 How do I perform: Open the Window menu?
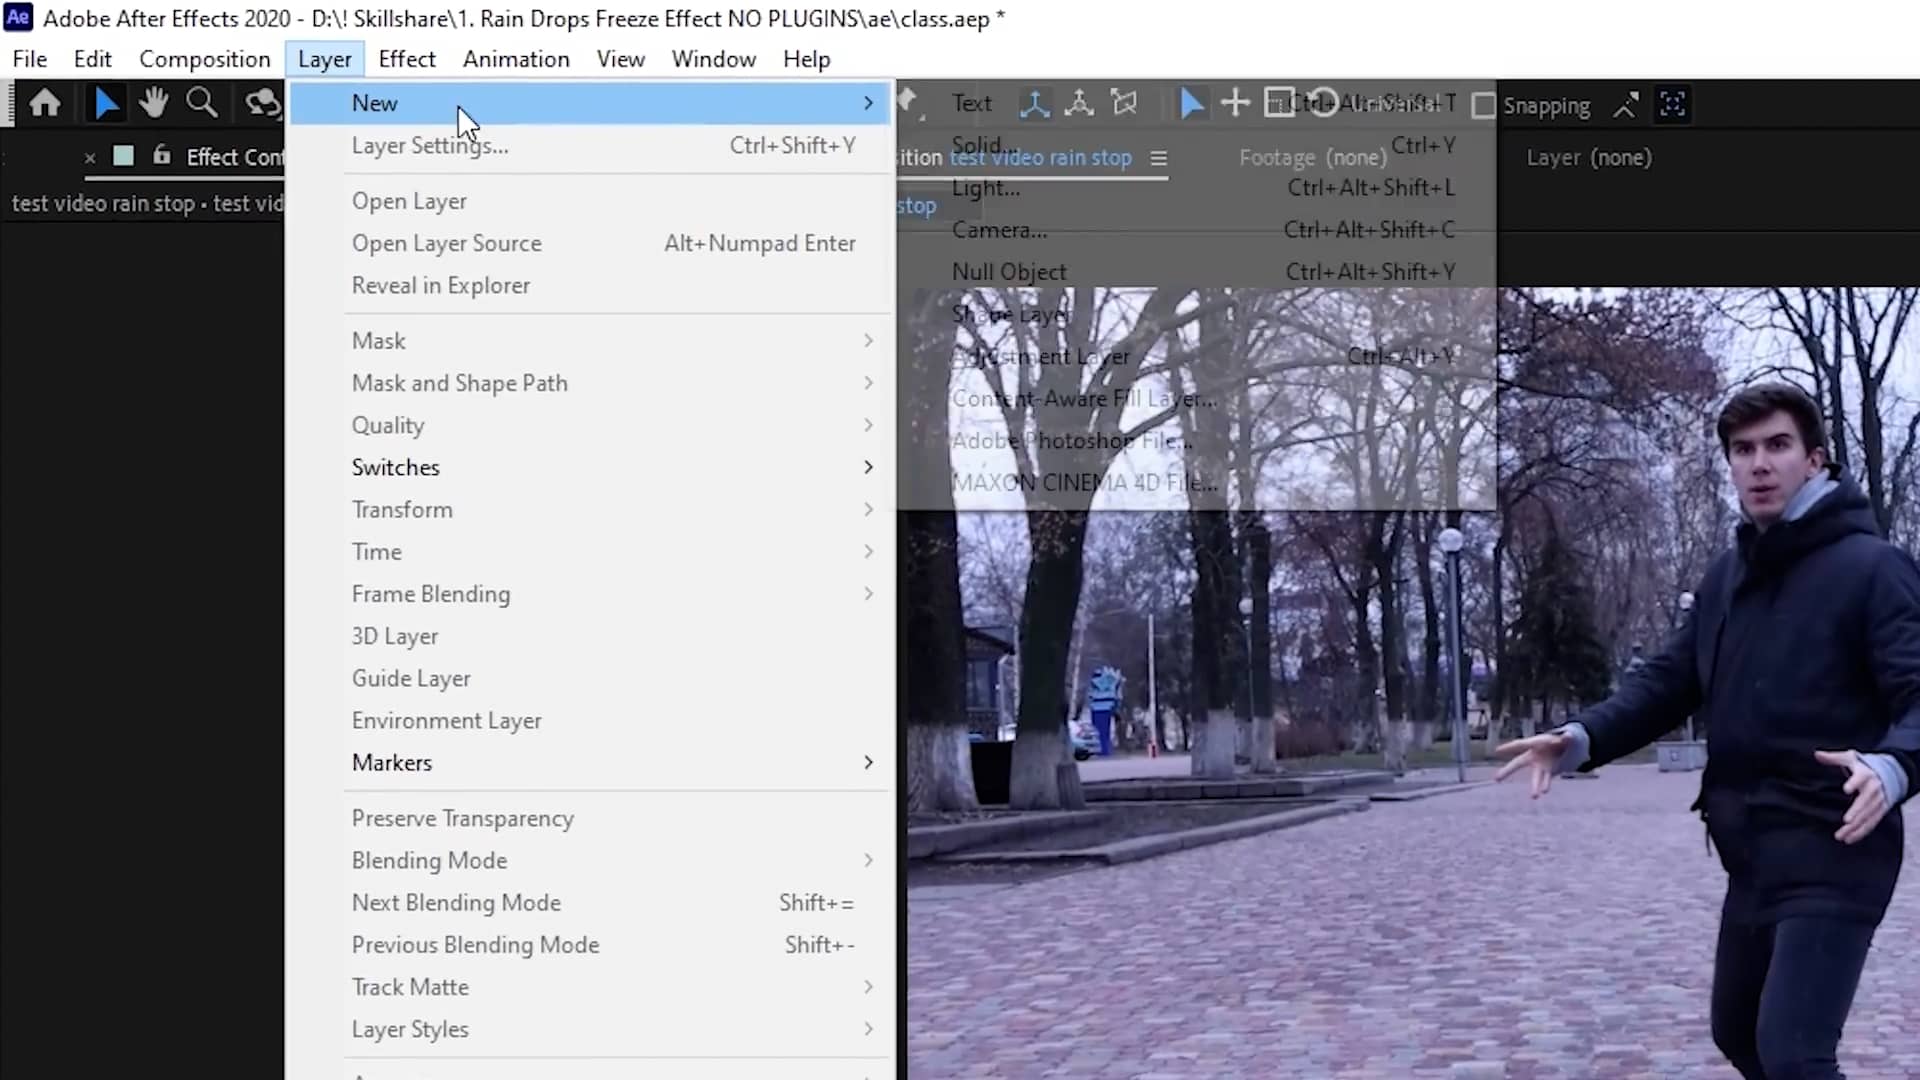coord(713,59)
